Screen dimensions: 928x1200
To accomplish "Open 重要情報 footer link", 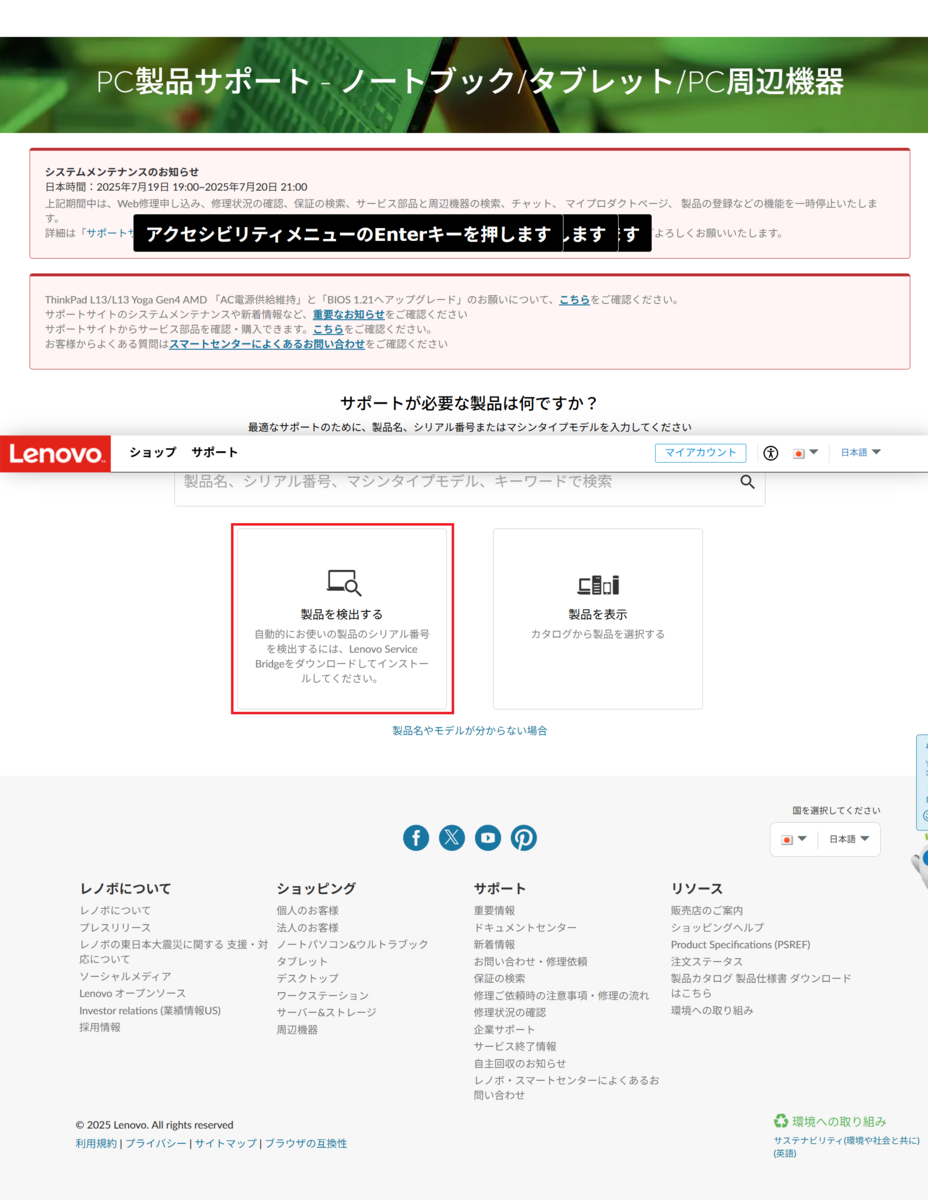I will (x=495, y=911).
